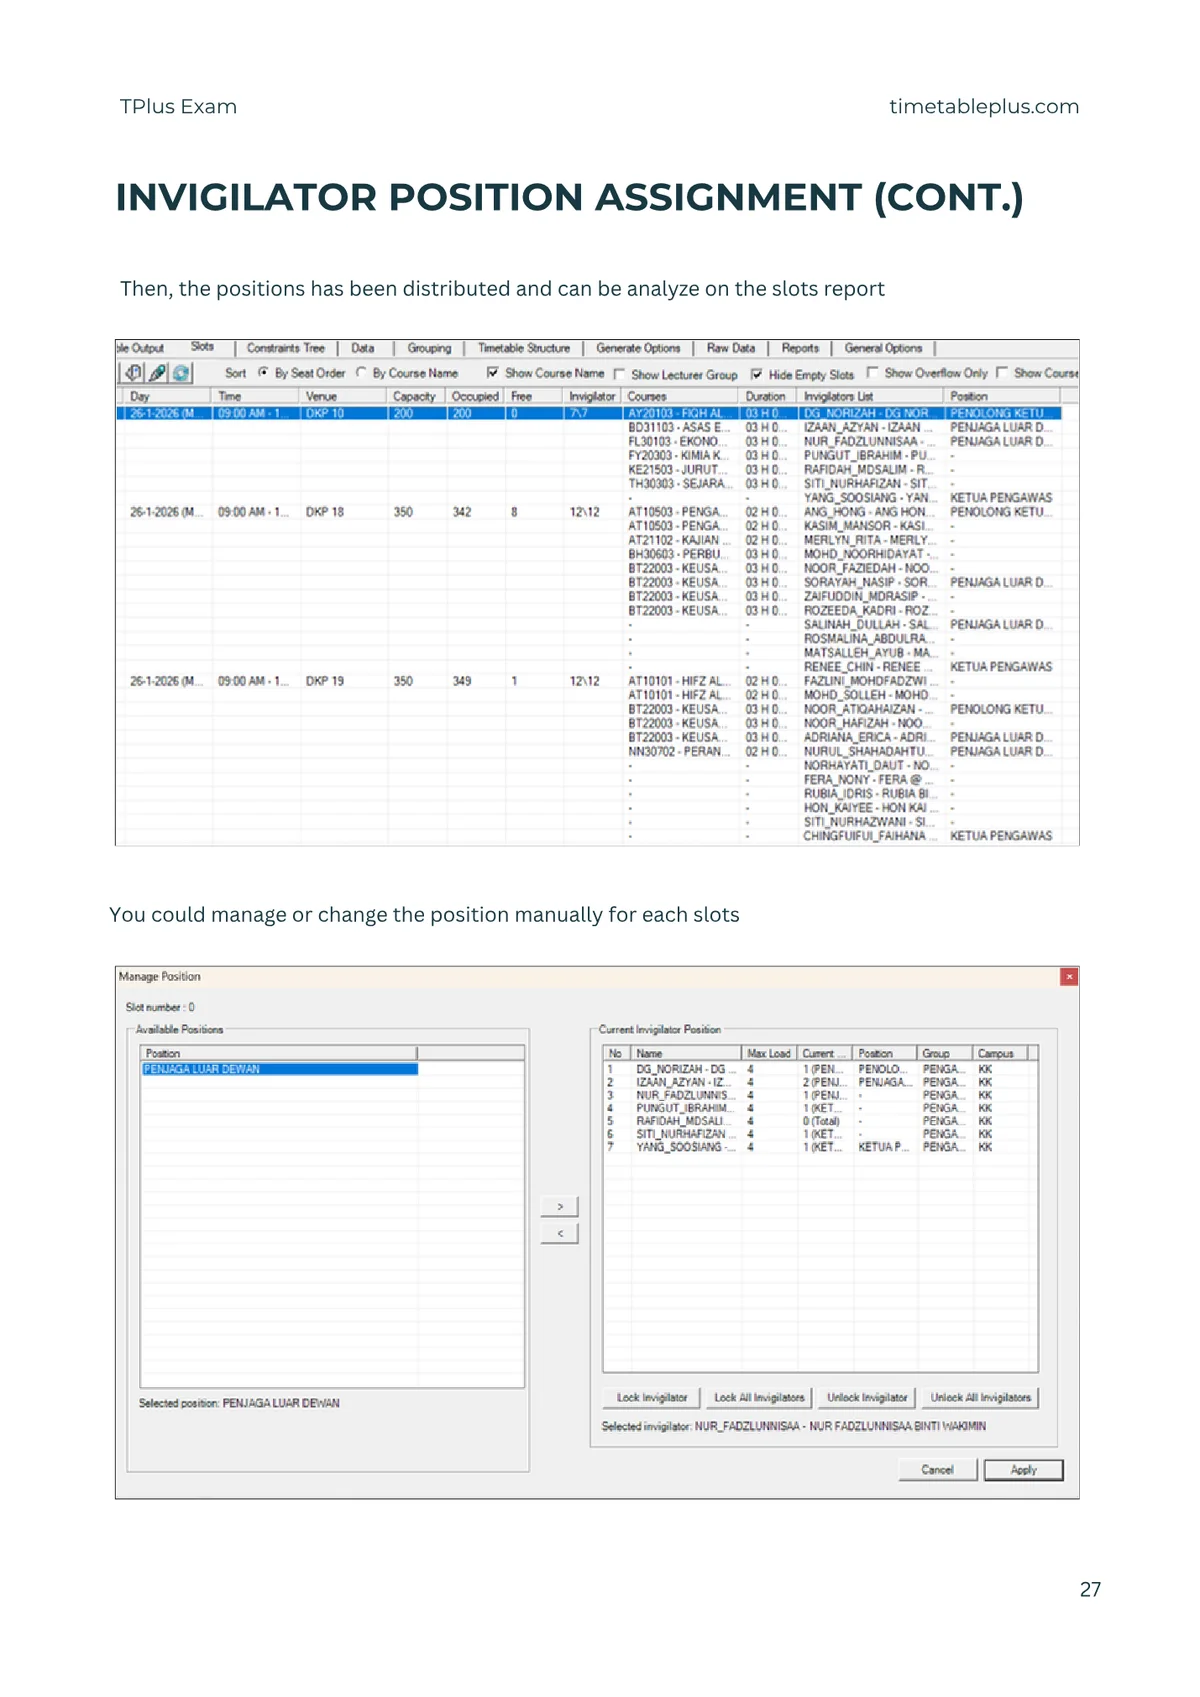Click the refresh toolbar icon
1200x1697 pixels.
coord(181,373)
